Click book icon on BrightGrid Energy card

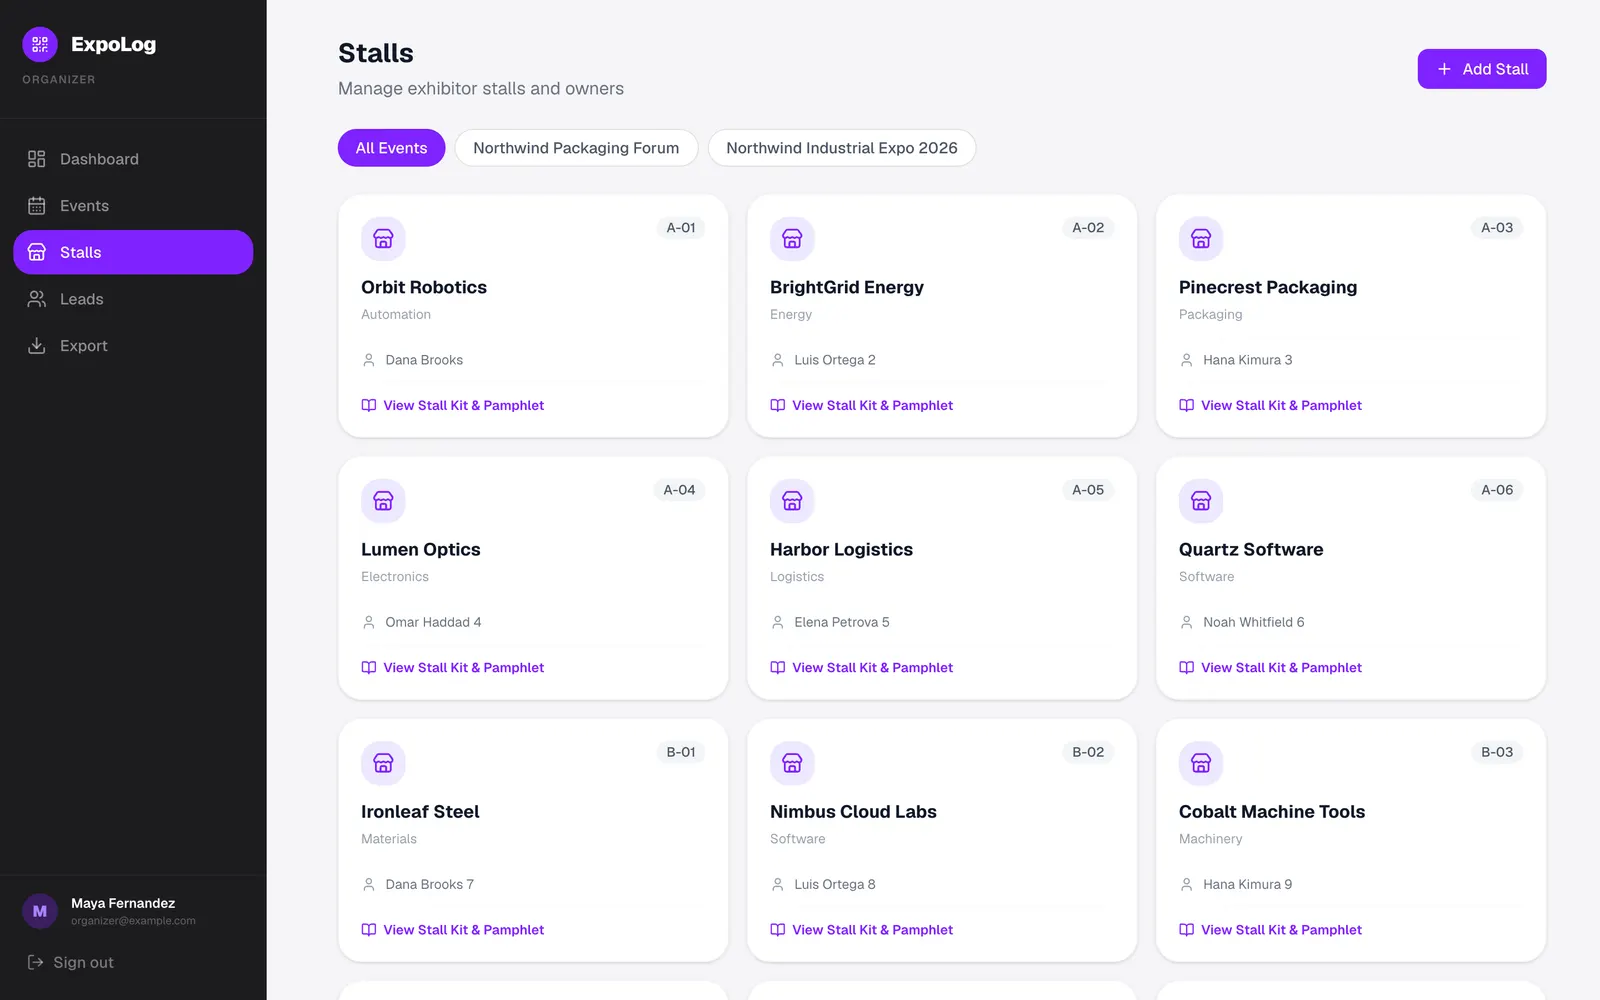click(778, 405)
